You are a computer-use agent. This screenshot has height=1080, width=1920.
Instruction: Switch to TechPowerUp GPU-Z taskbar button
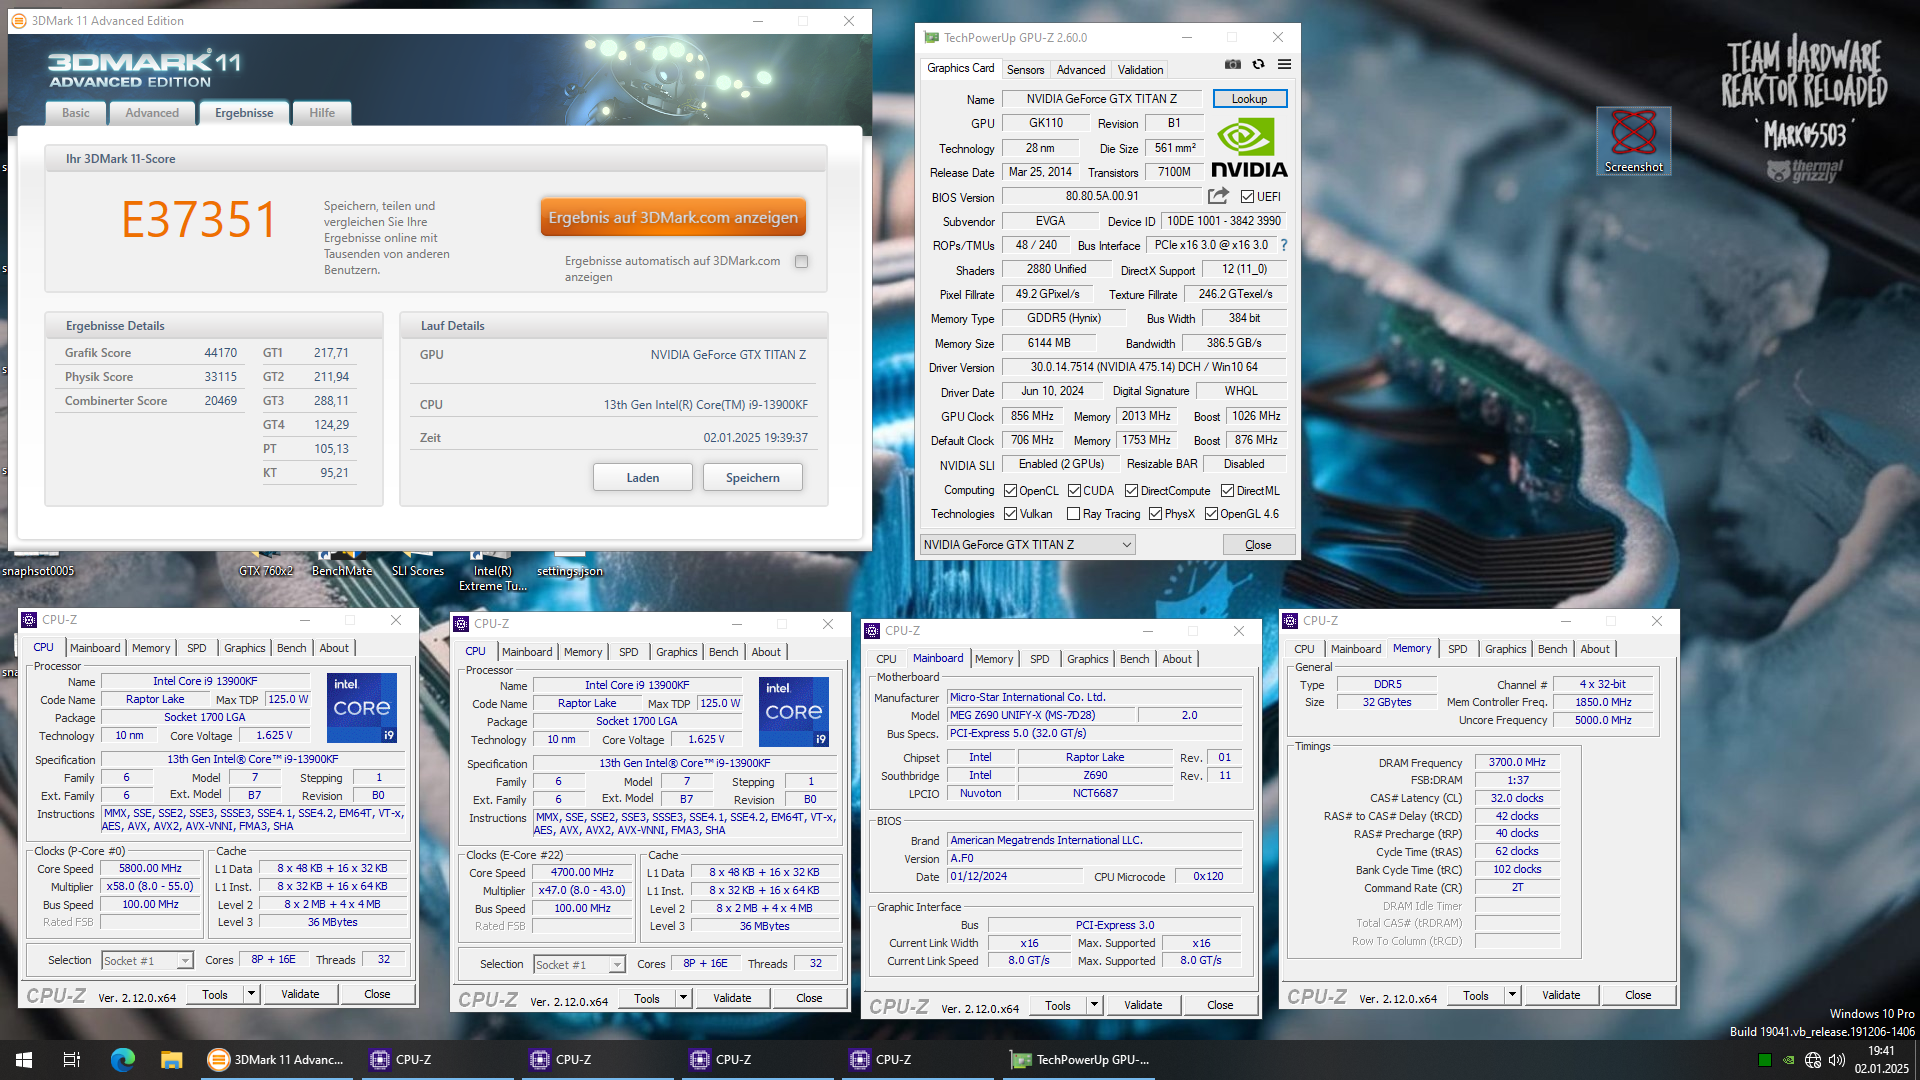pos(1080,1060)
